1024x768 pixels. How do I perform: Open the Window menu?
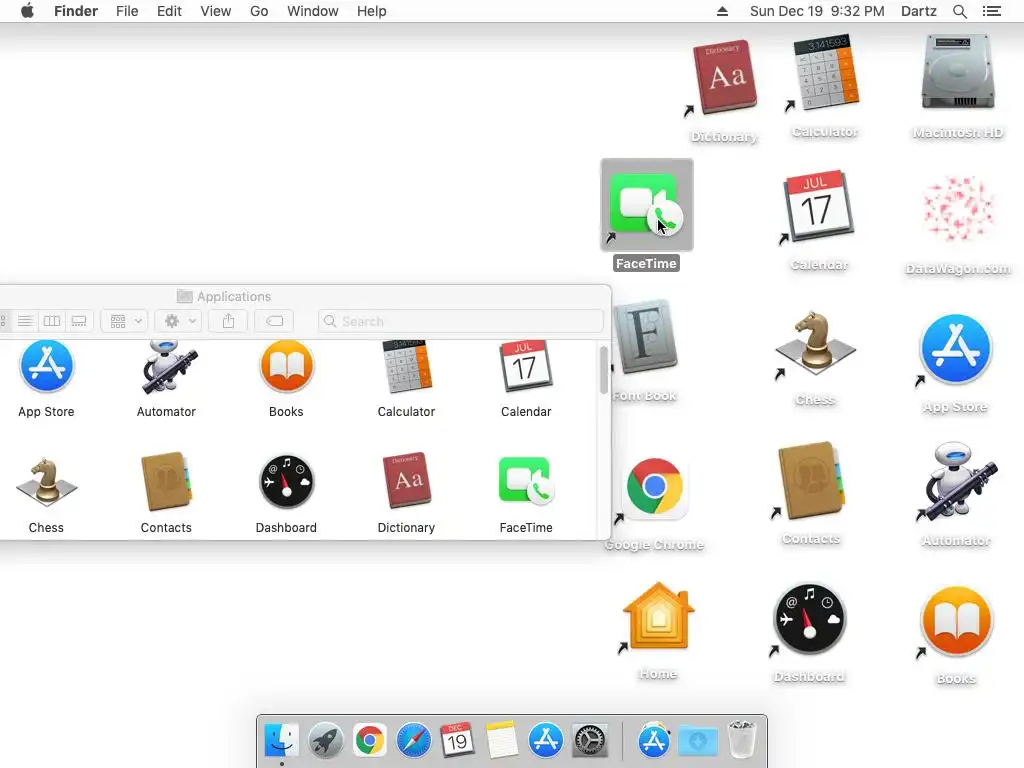click(x=313, y=11)
